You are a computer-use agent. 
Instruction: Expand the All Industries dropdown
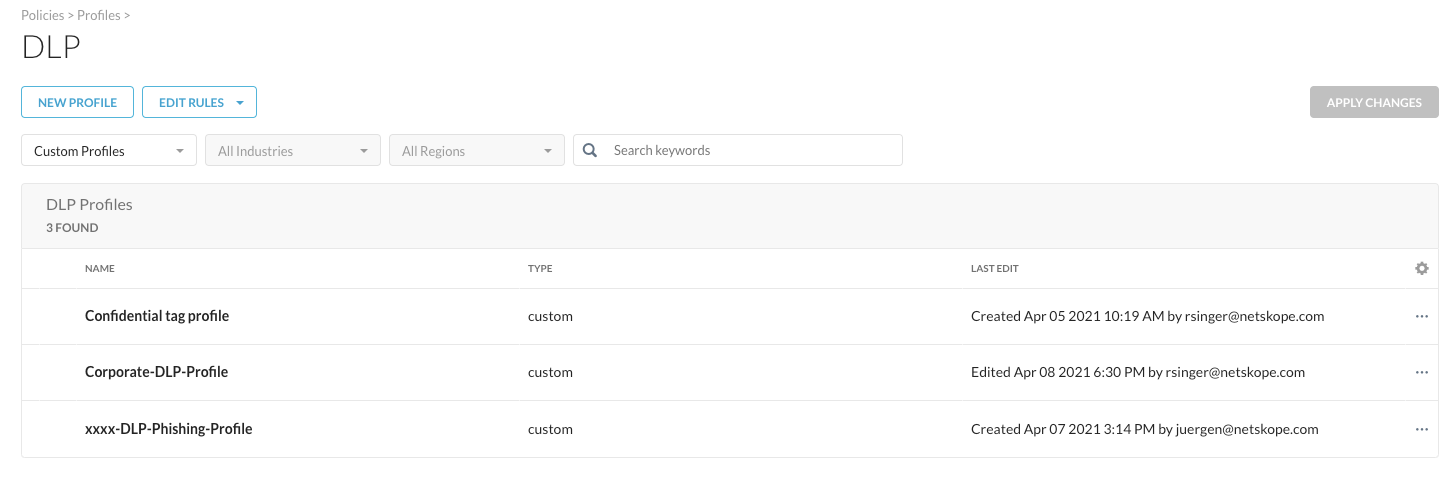click(x=292, y=151)
